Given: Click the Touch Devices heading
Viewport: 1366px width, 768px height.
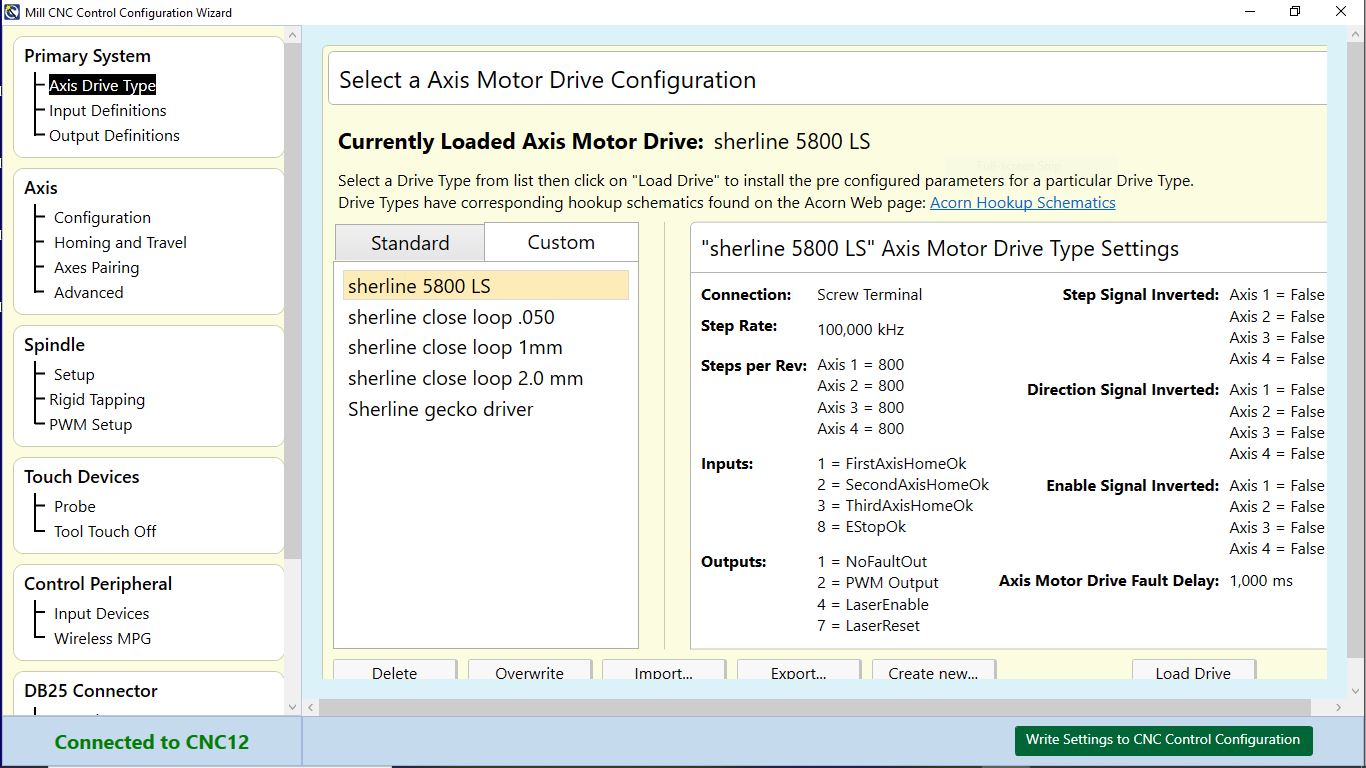Looking at the screenshot, I should pyautogui.click(x=81, y=477).
